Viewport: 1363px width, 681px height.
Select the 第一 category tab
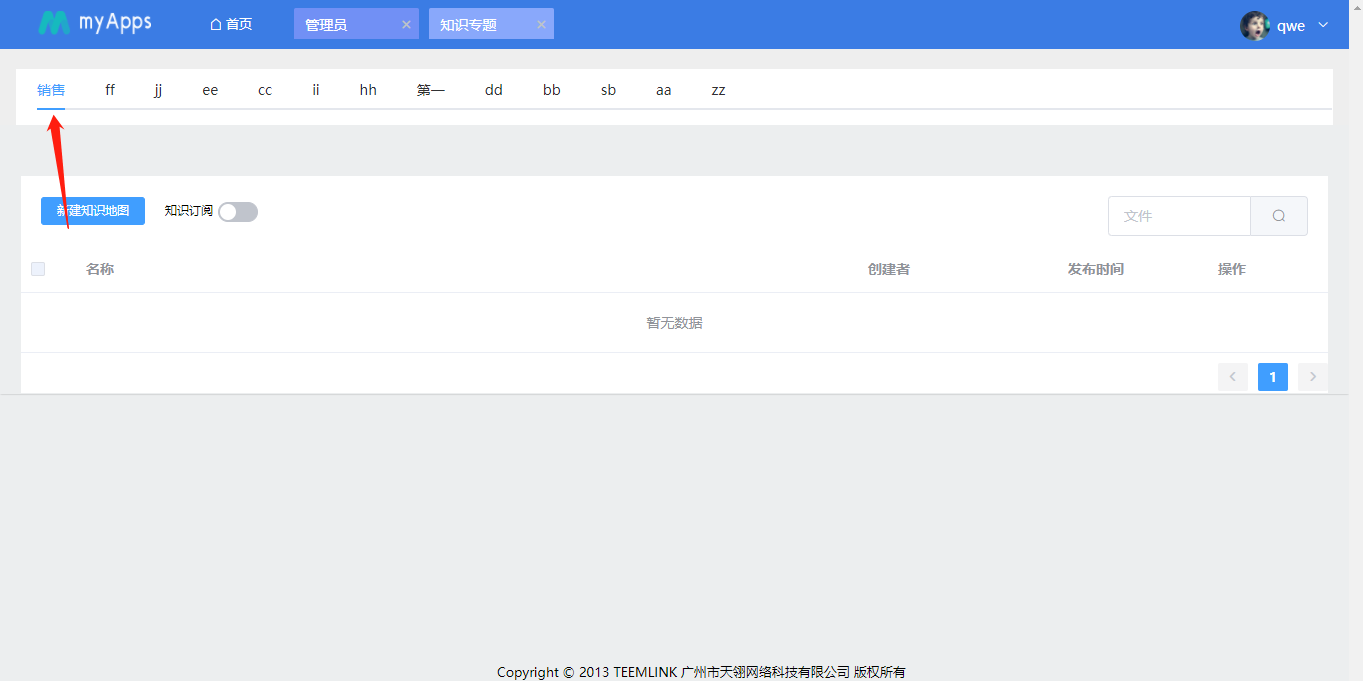(x=431, y=90)
